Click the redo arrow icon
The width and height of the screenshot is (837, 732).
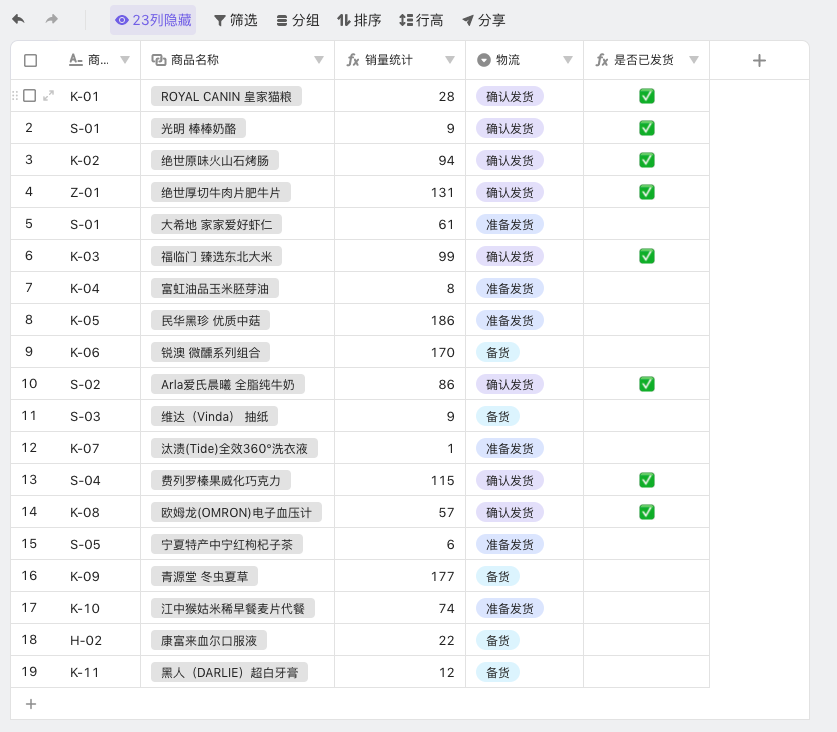[x=52, y=20]
